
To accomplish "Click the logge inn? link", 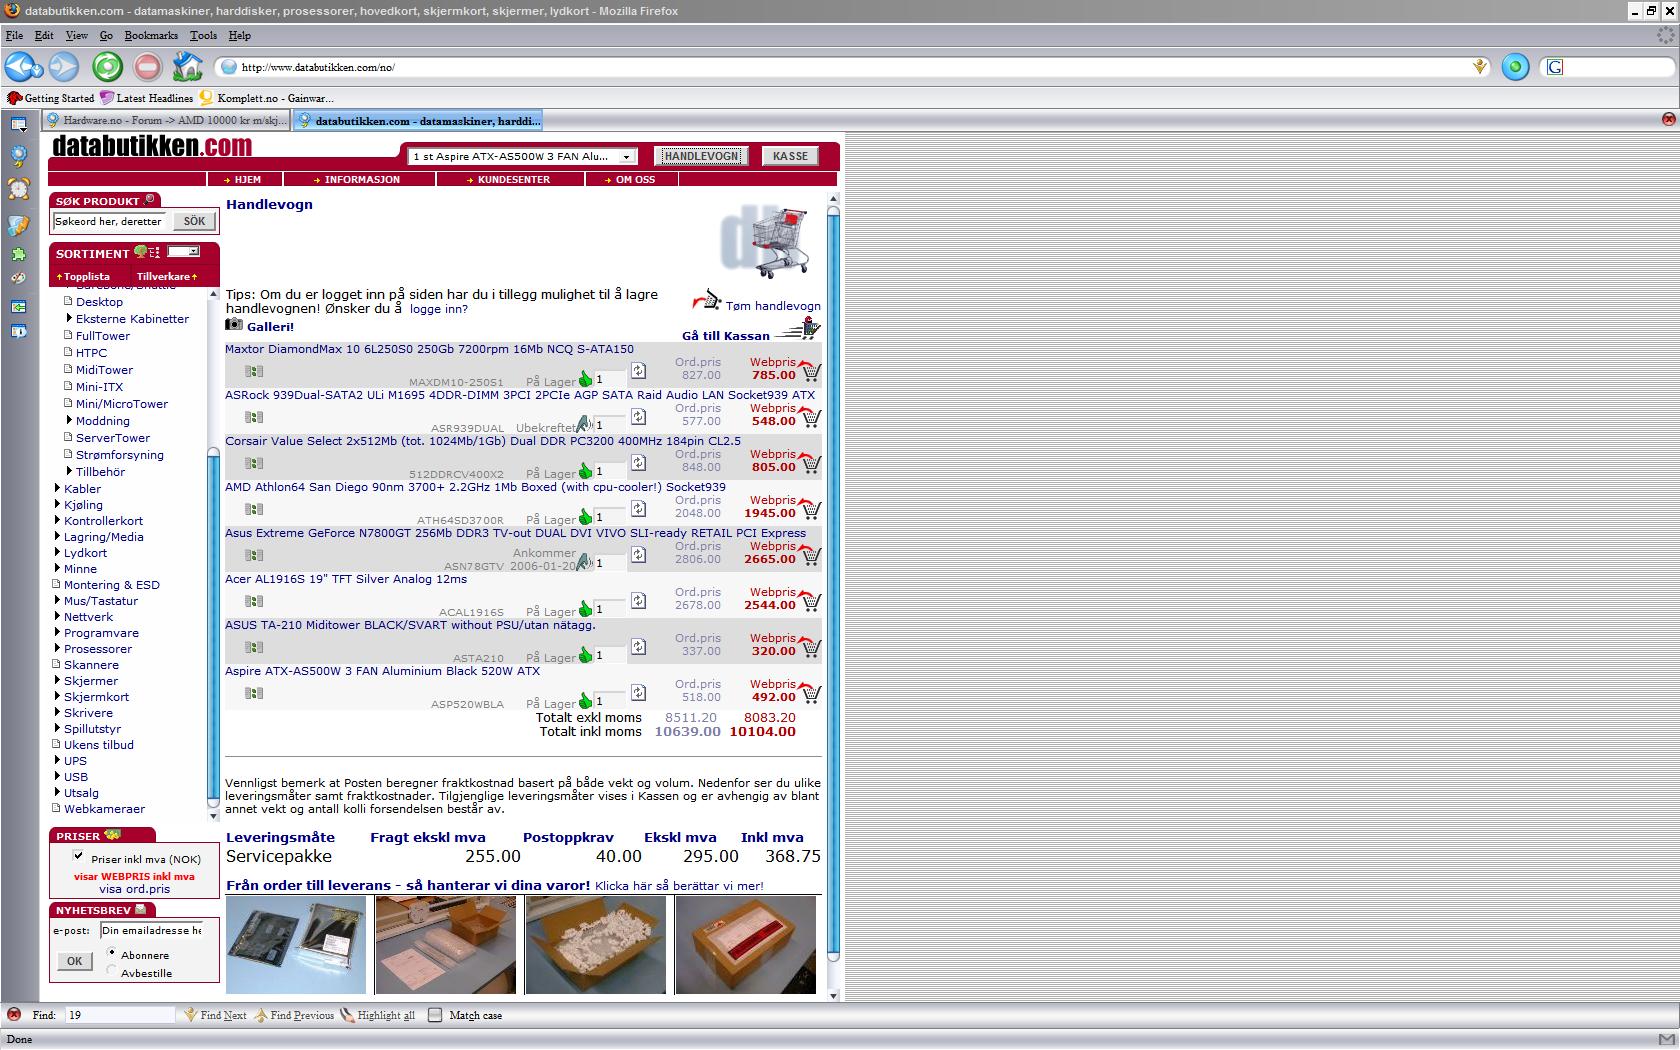I will click(x=438, y=309).
